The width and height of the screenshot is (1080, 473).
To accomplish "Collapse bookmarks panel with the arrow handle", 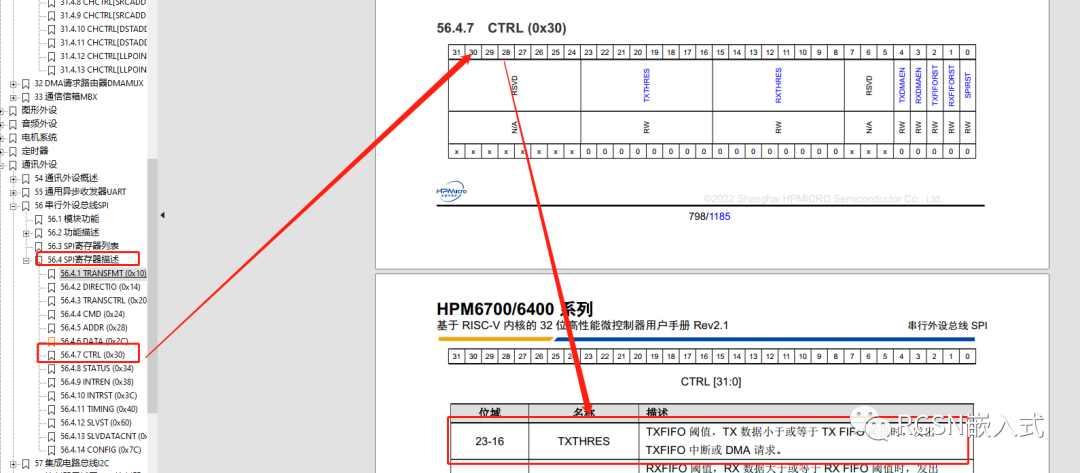I will point(163,216).
